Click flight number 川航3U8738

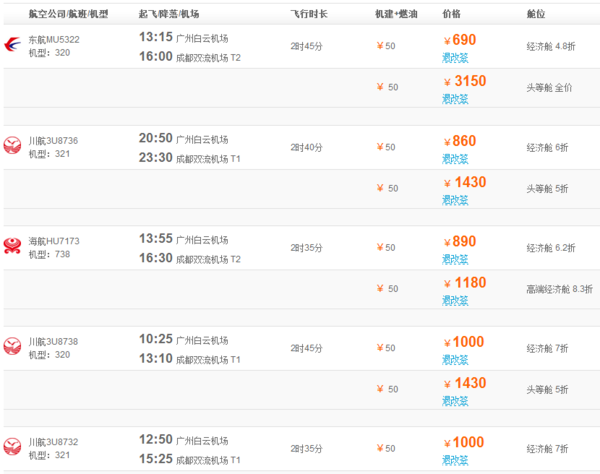point(53,342)
